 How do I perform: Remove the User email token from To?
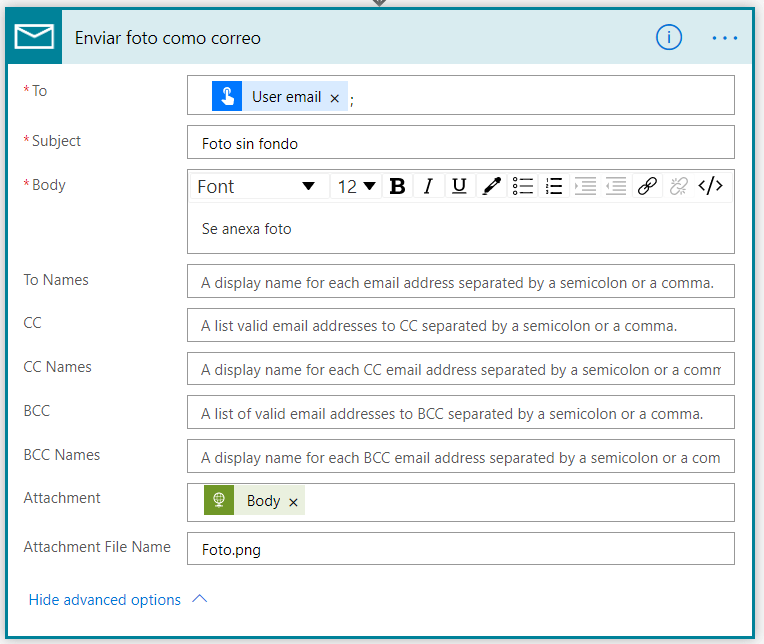click(x=335, y=98)
